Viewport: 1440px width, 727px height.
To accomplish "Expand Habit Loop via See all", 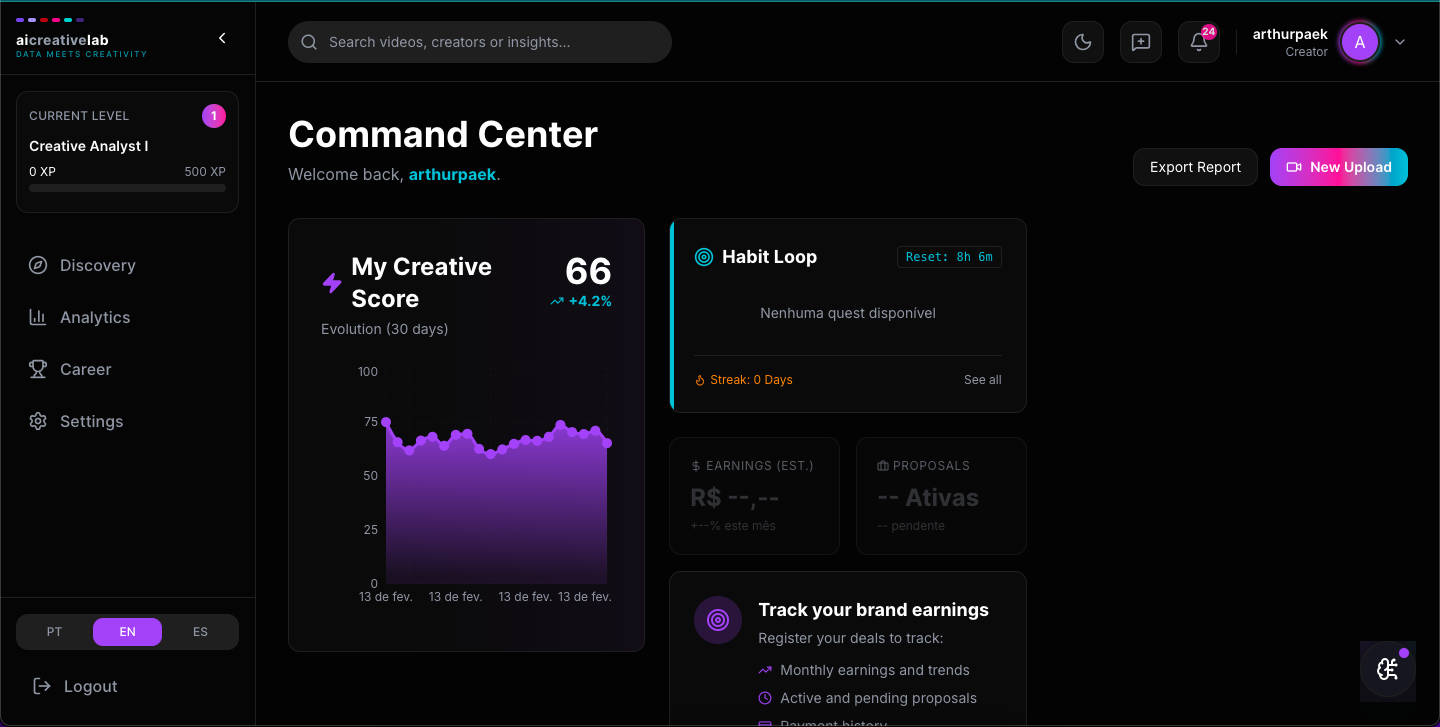I will click(x=982, y=379).
